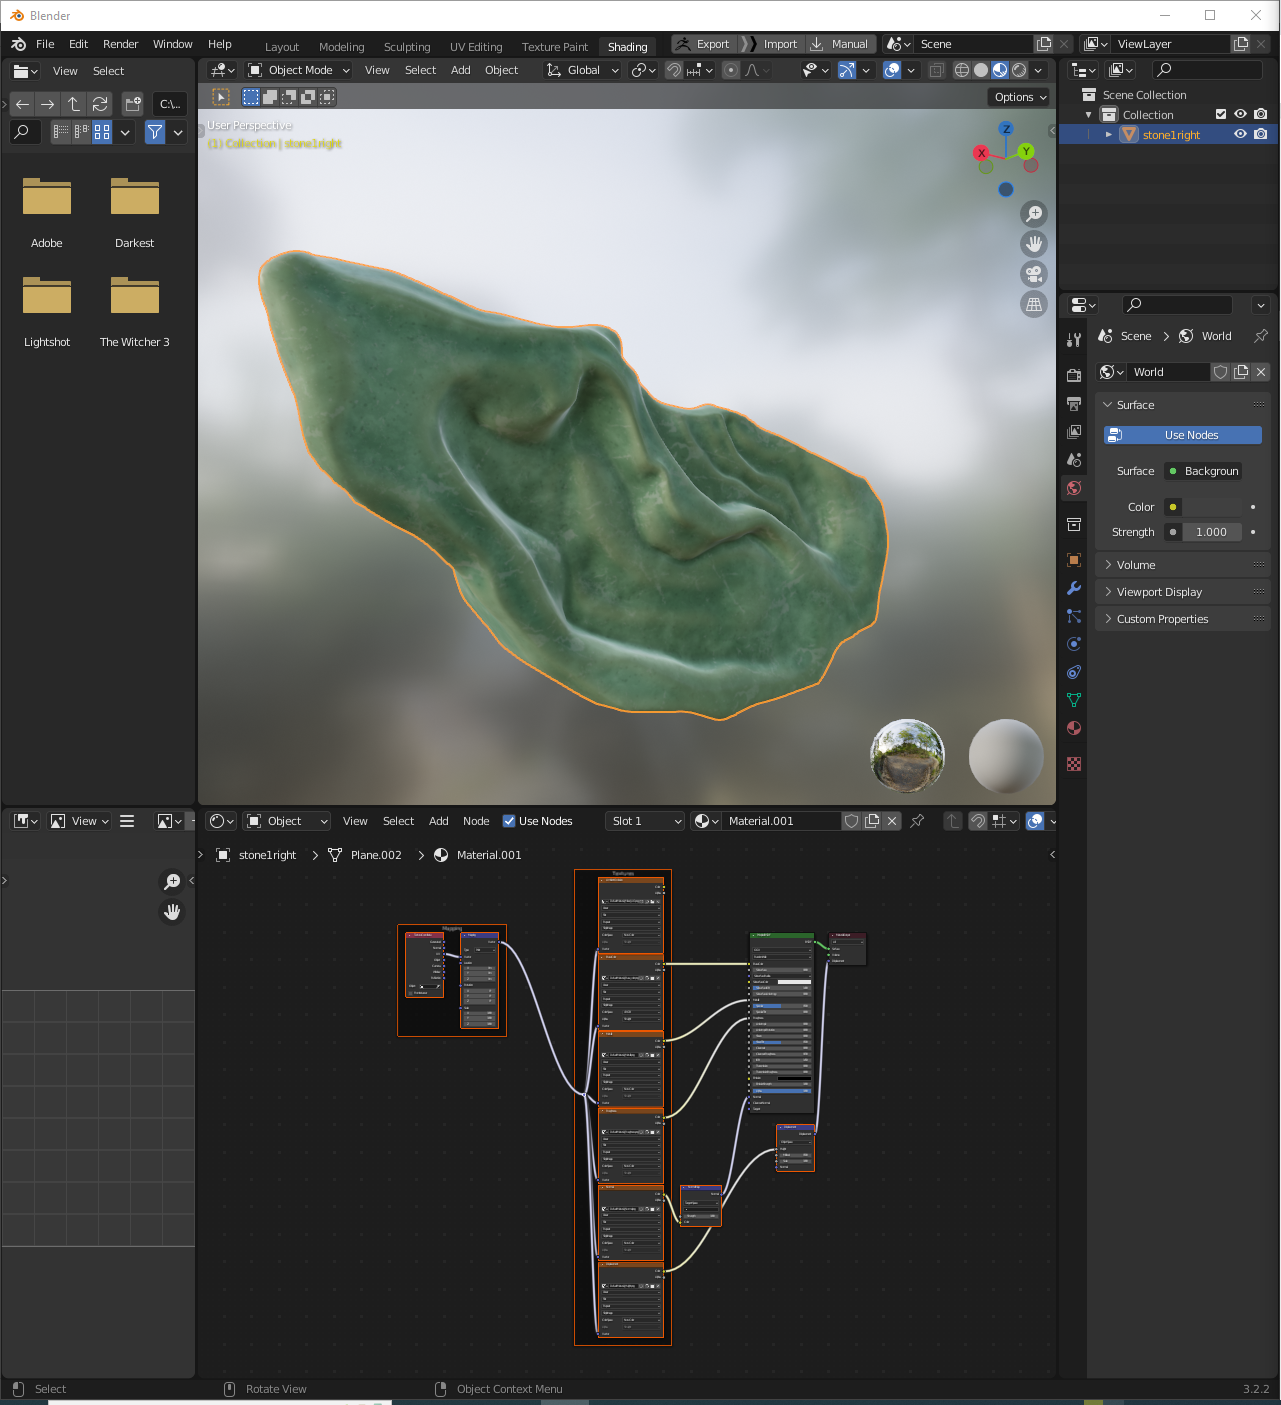This screenshot has height=1405, width=1281.
Task: Hide stone1right using its eye icon
Action: pos(1240,134)
